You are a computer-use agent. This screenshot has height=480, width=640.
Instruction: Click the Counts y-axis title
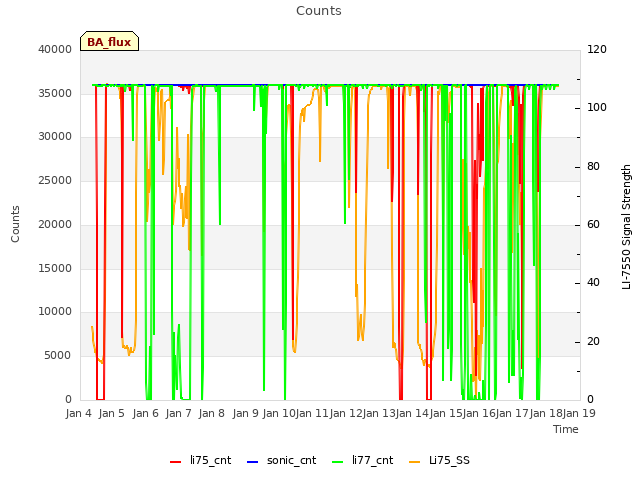coord(15,224)
